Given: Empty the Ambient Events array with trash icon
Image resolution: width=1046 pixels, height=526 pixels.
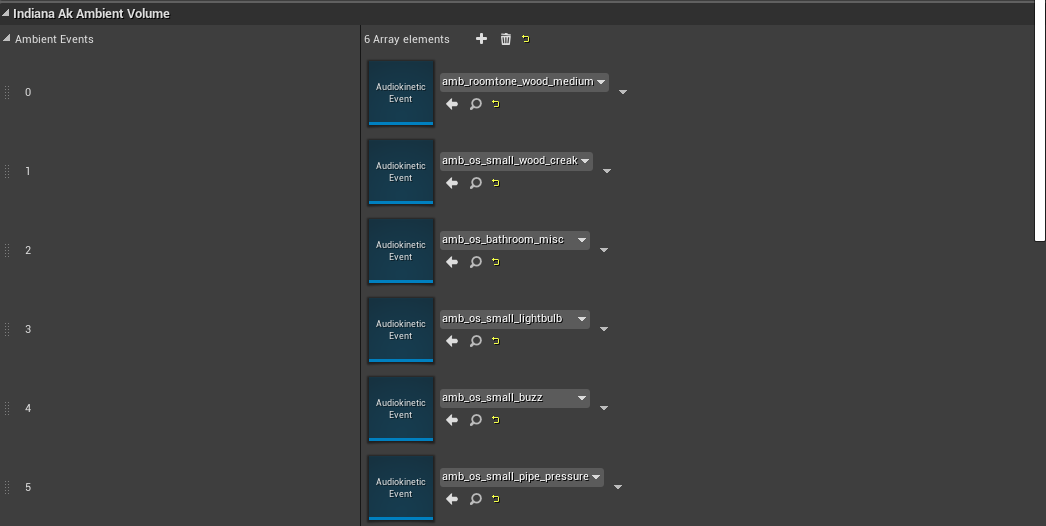Looking at the screenshot, I should click(506, 39).
